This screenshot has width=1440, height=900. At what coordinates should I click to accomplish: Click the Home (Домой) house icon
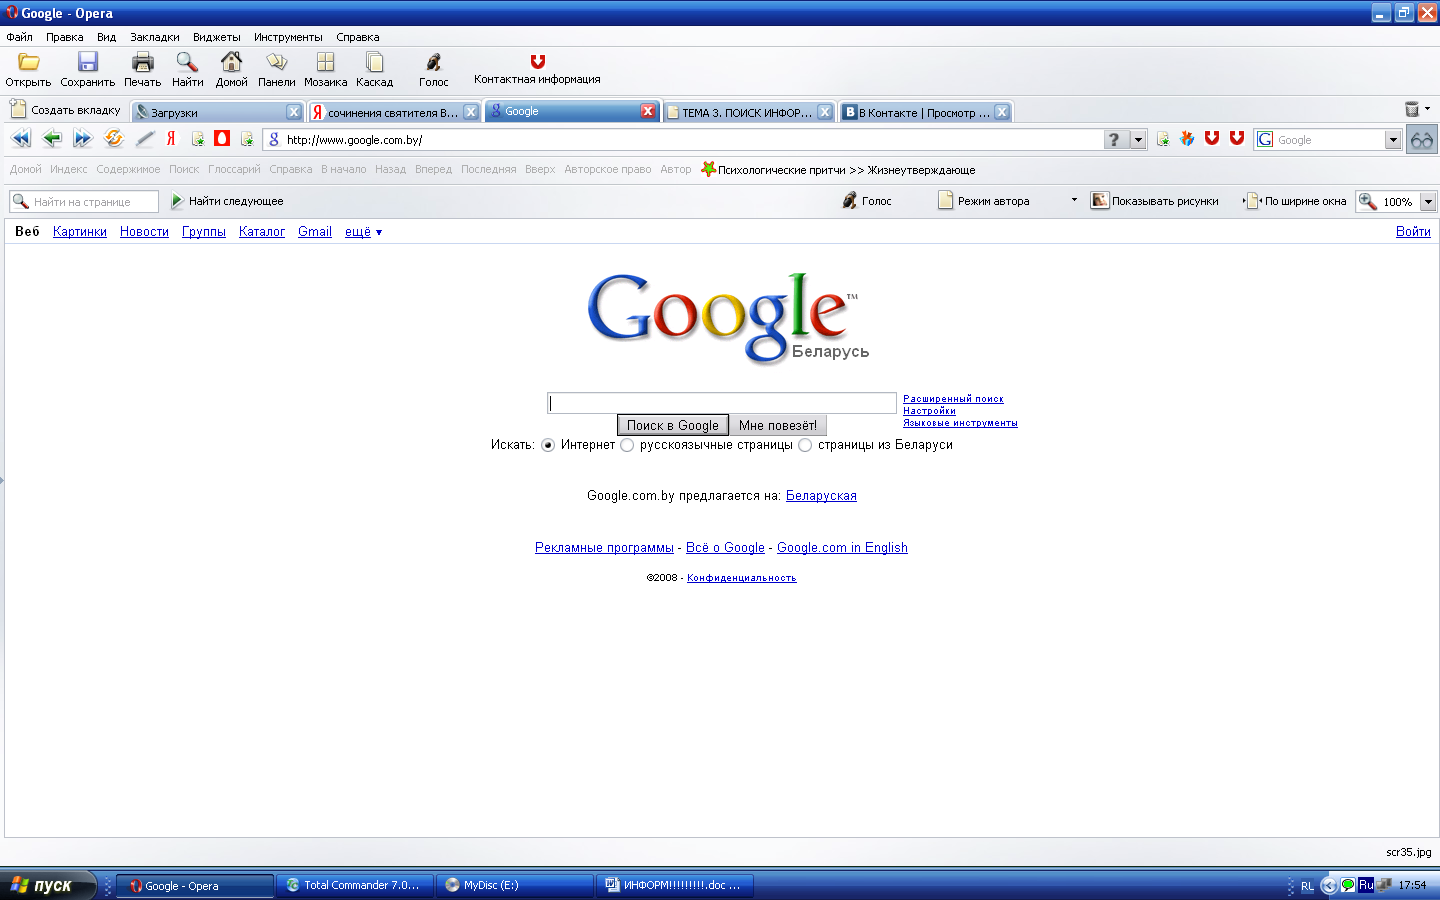231,62
